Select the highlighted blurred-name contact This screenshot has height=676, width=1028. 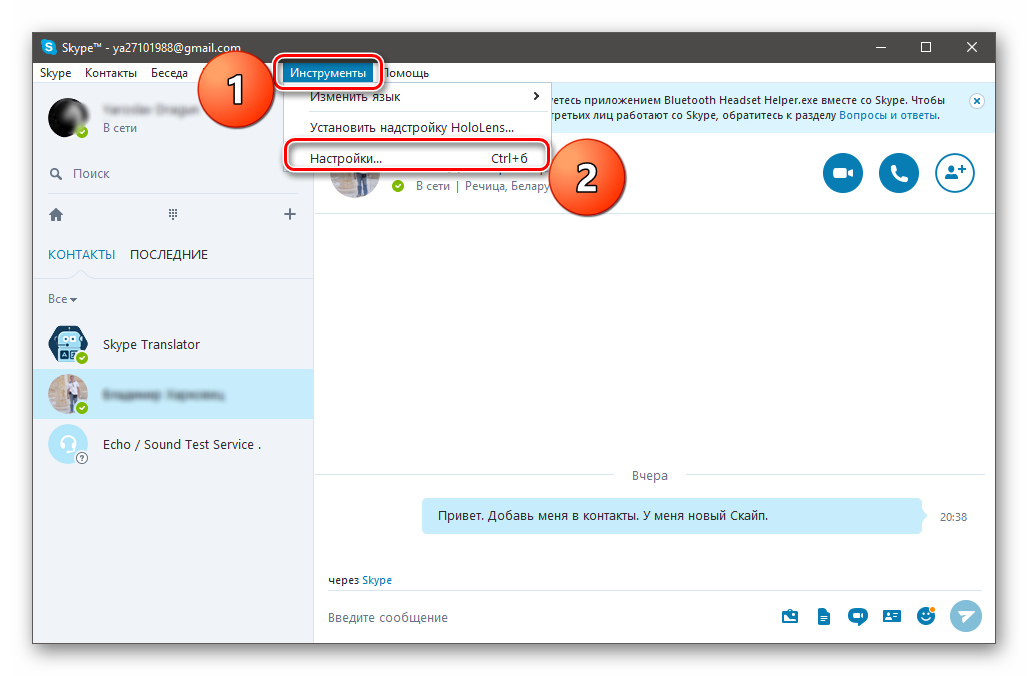pos(173,394)
